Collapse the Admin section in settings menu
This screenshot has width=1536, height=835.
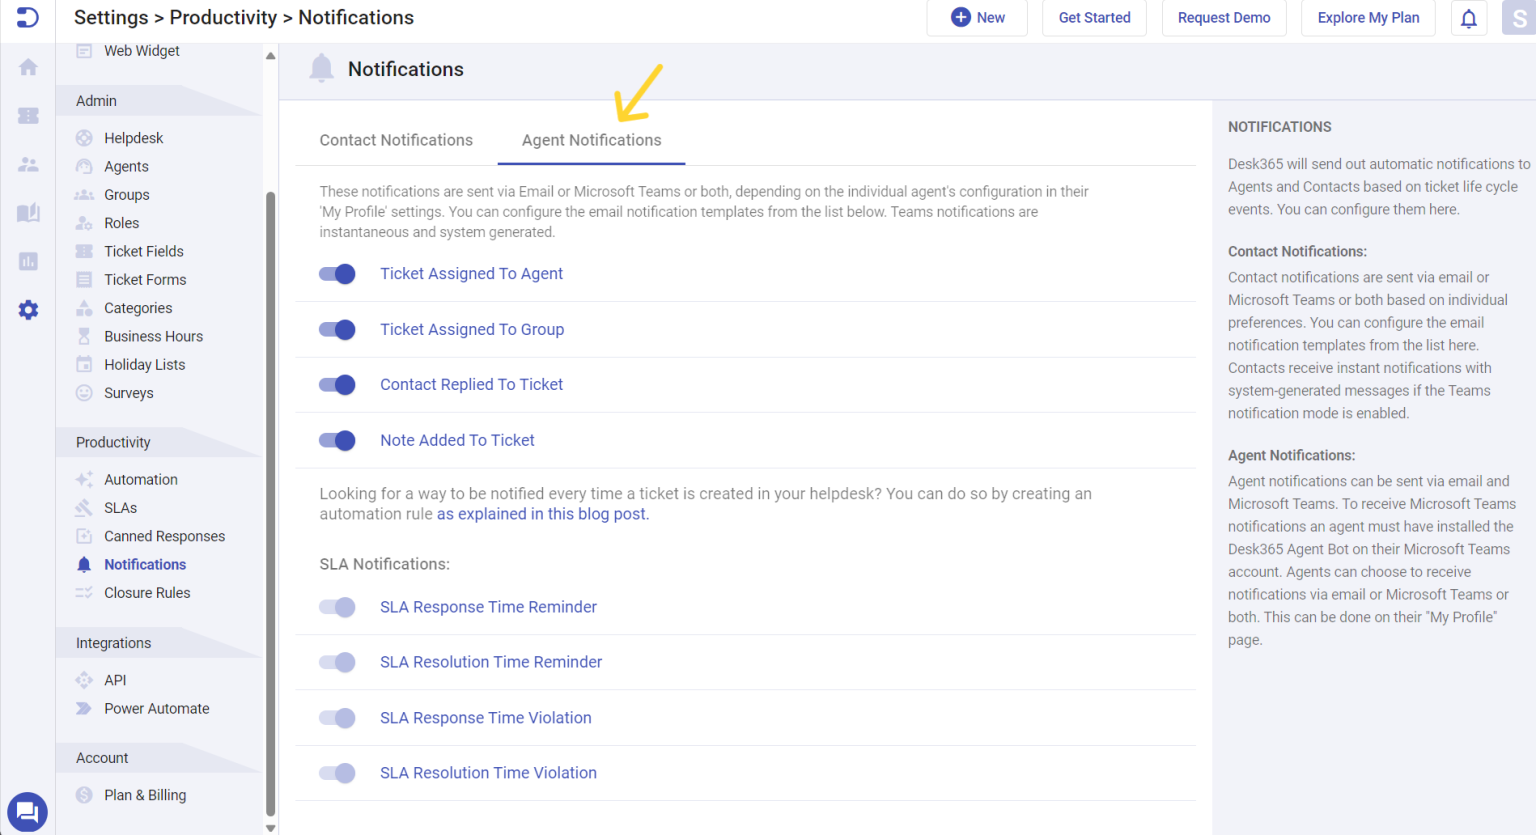tap(96, 100)
